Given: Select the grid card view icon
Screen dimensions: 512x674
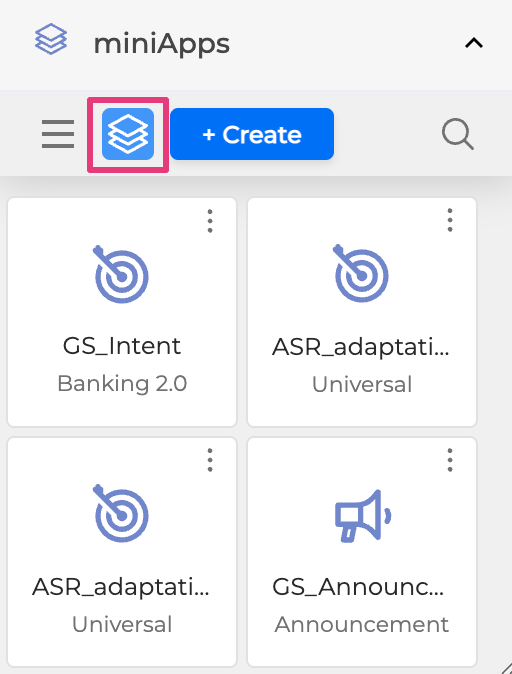Looking at the screenshot, I should (128, 134).
